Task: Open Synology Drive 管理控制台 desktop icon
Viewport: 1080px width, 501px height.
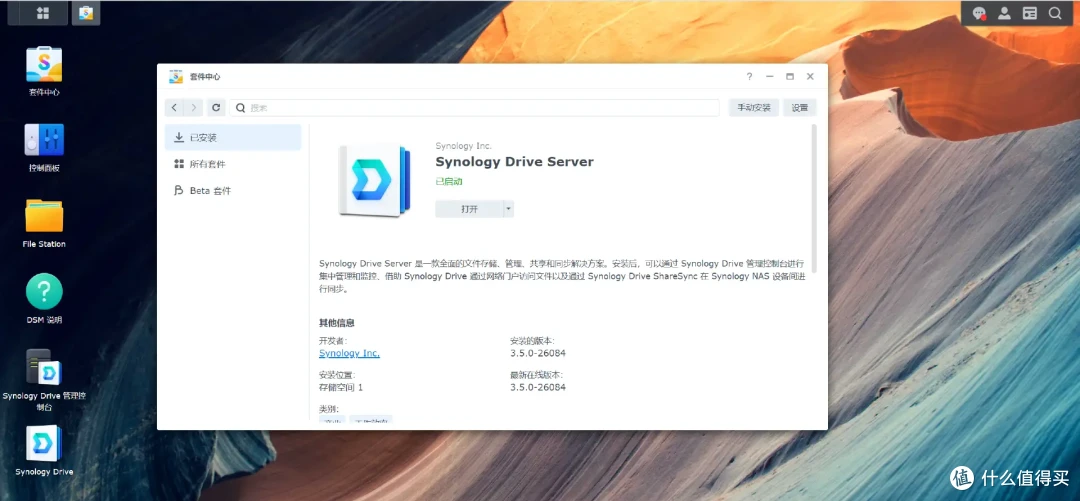Action: click(x=44, y=380)
